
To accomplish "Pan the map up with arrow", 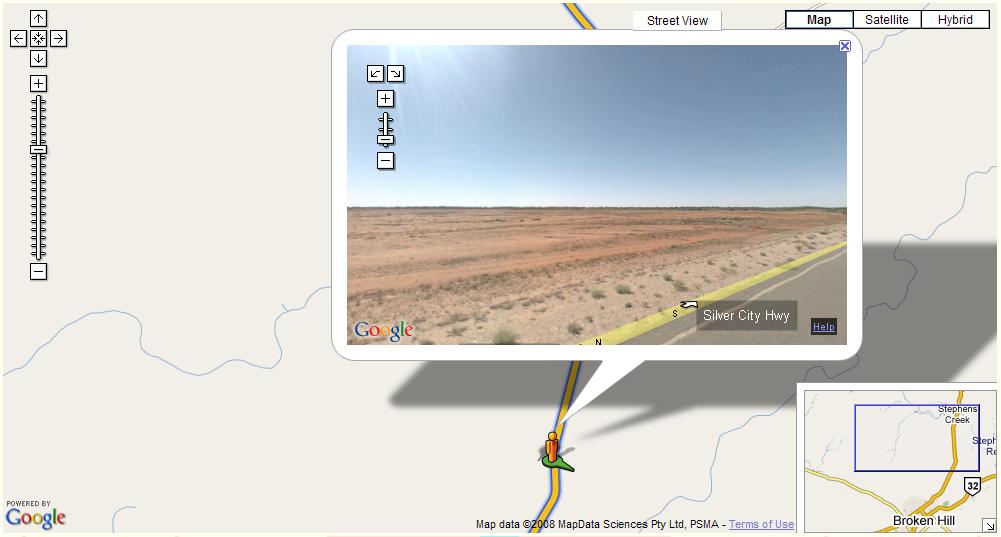I will coord(38,19).
